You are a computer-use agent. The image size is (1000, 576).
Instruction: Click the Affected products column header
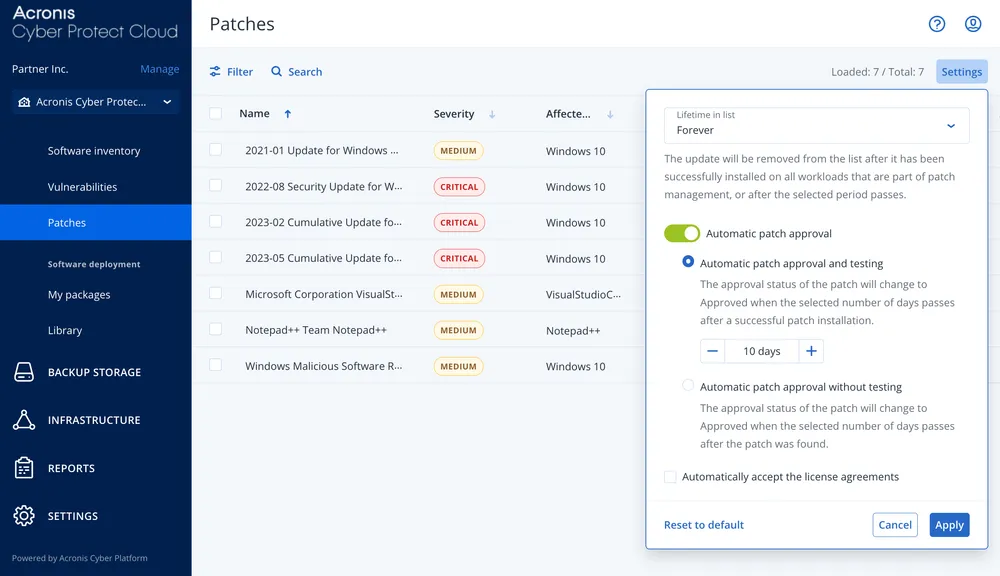coord(568,114)
